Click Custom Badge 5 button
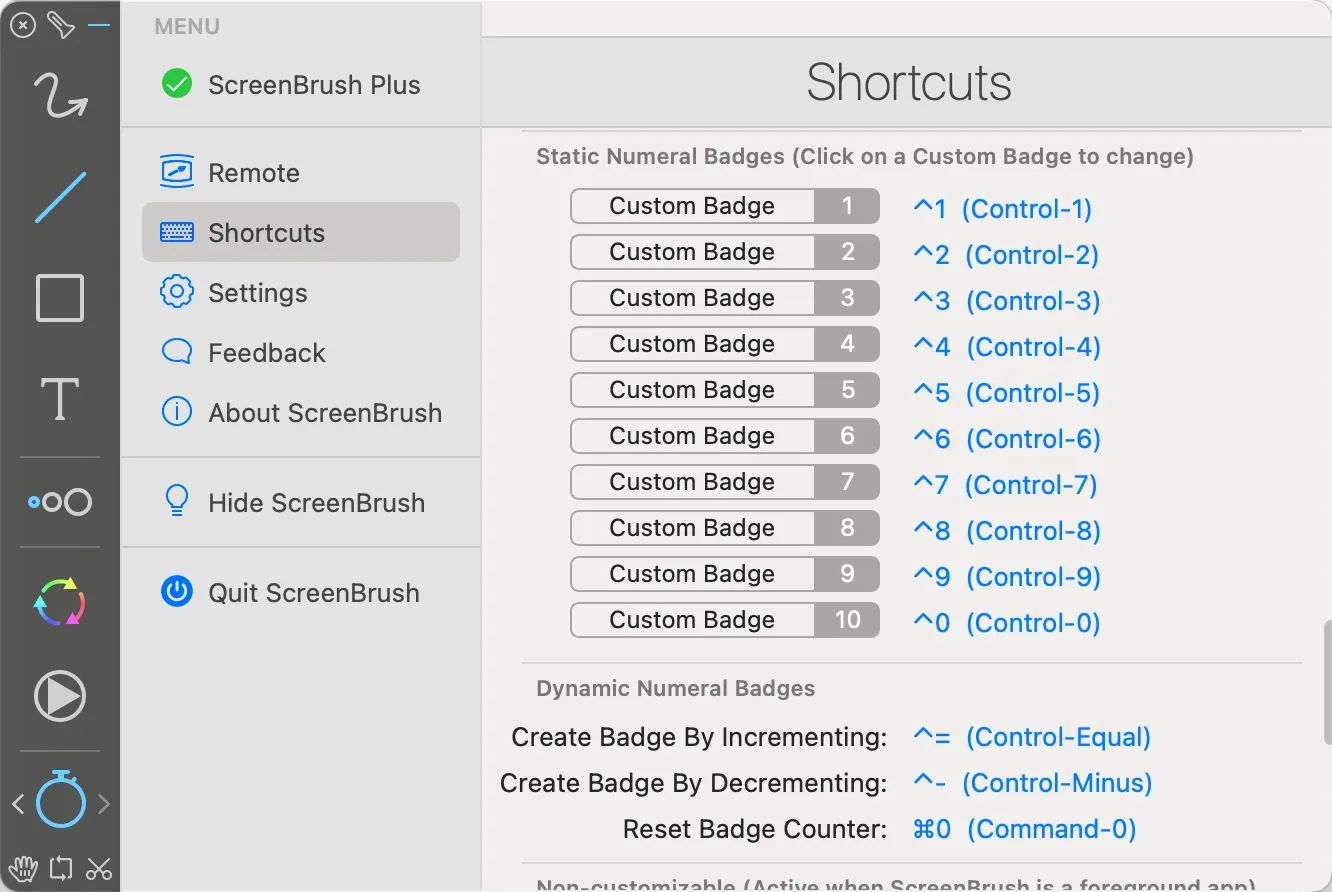The height and width of the screenshot is (892, 1332). point(725,391)
